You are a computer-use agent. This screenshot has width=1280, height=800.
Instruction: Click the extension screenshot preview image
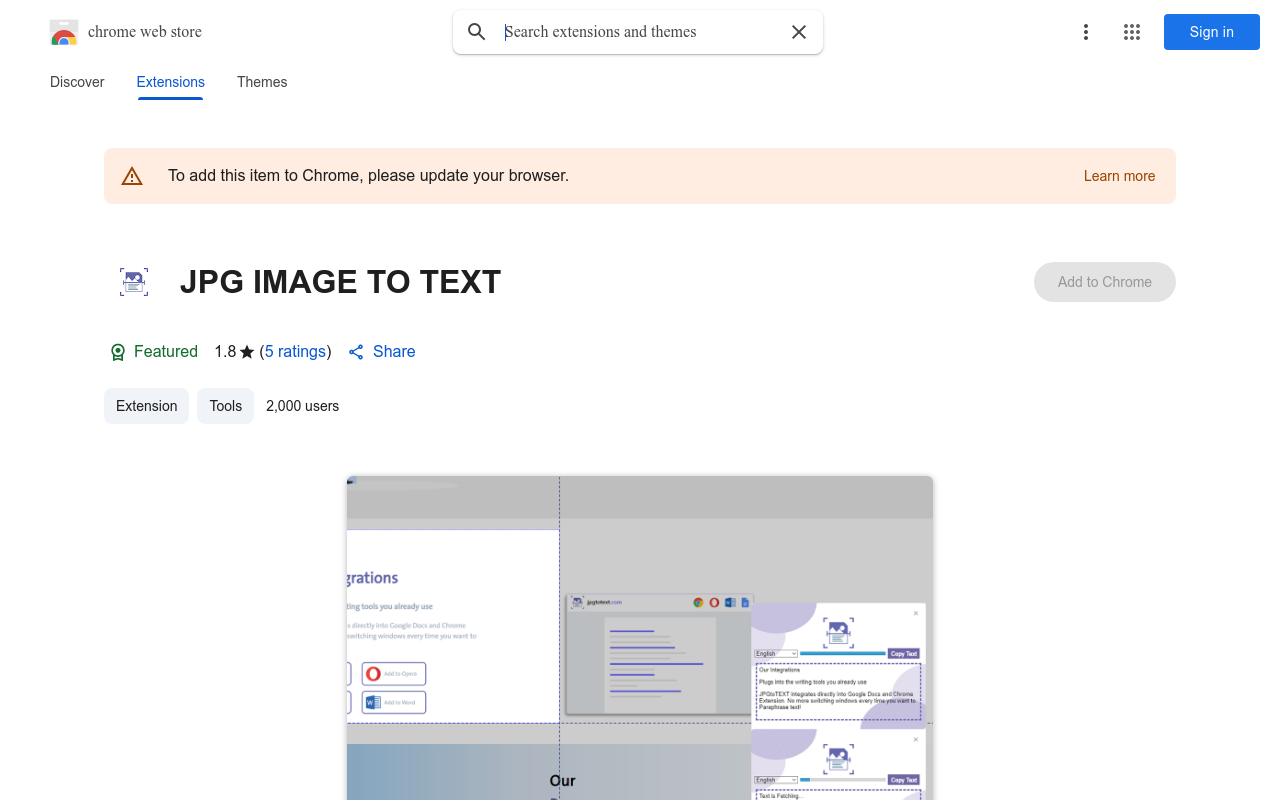tap(640, 638)
